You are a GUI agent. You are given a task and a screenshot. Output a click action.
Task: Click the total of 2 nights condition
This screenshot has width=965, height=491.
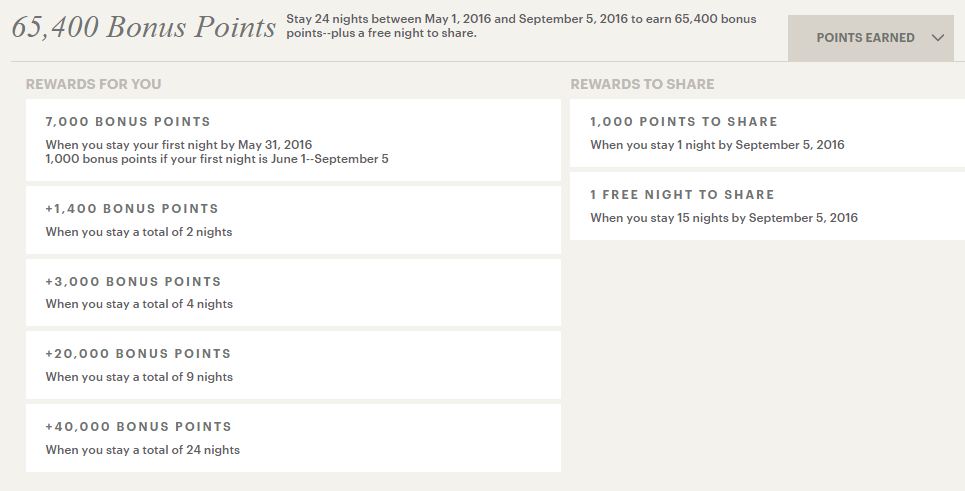pos(139,232)
